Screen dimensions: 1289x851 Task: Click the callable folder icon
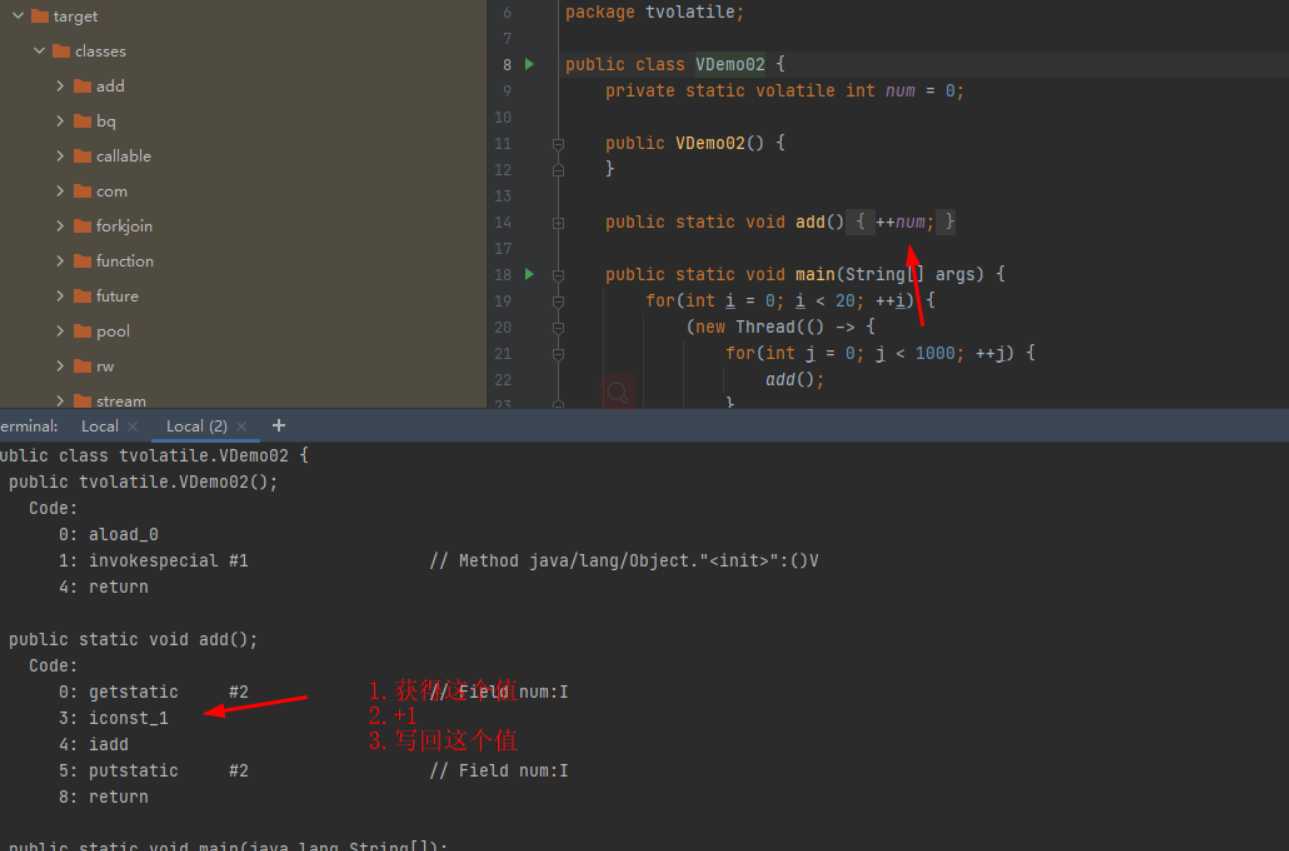pyautogui.click(x=82, y=156)
